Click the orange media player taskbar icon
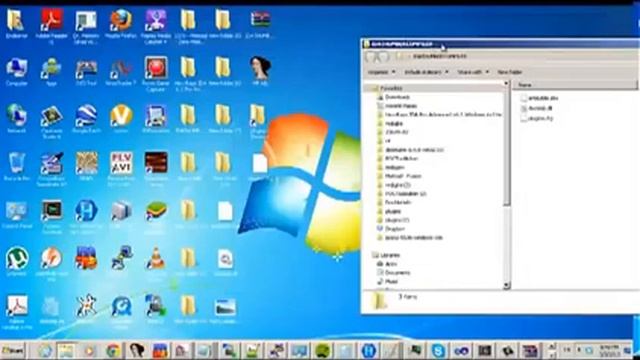Viewport: 640px width, 360px height. click(89, 351)
